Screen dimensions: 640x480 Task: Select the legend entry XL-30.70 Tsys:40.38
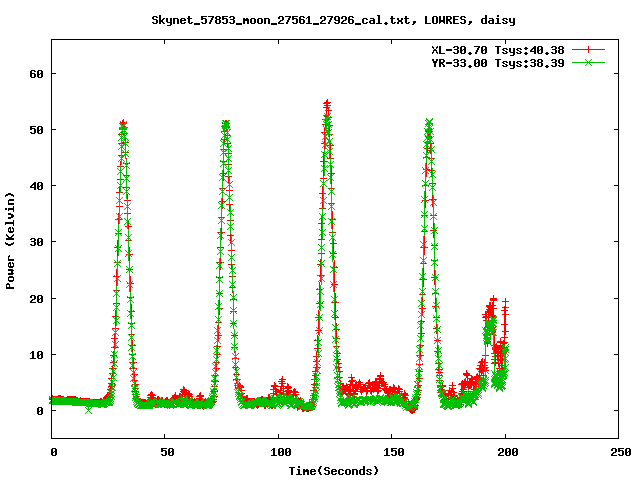(x=498, y=50)
